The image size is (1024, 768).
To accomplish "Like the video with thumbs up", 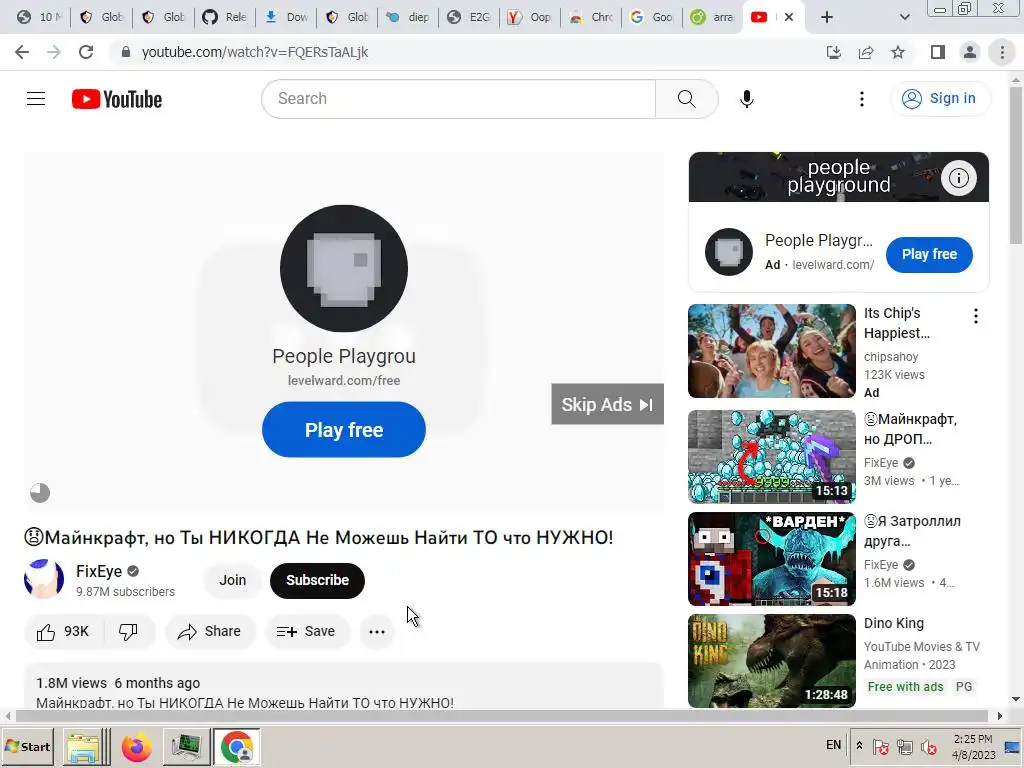I will [x=63, y=632].
